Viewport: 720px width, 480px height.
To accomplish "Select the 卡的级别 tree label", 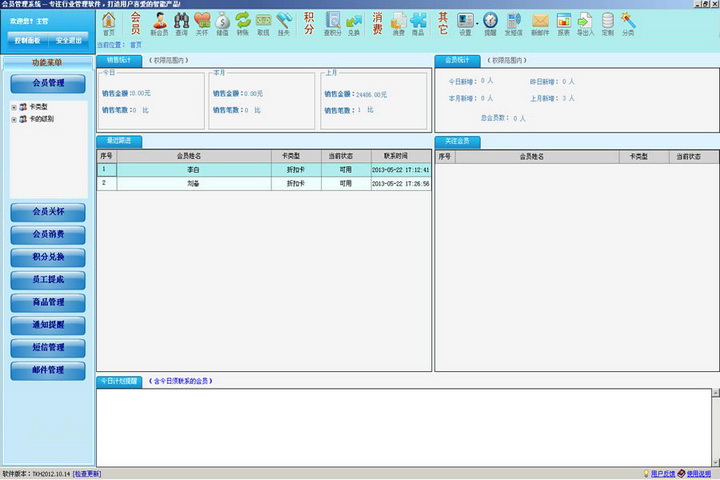I will [42, 119].
